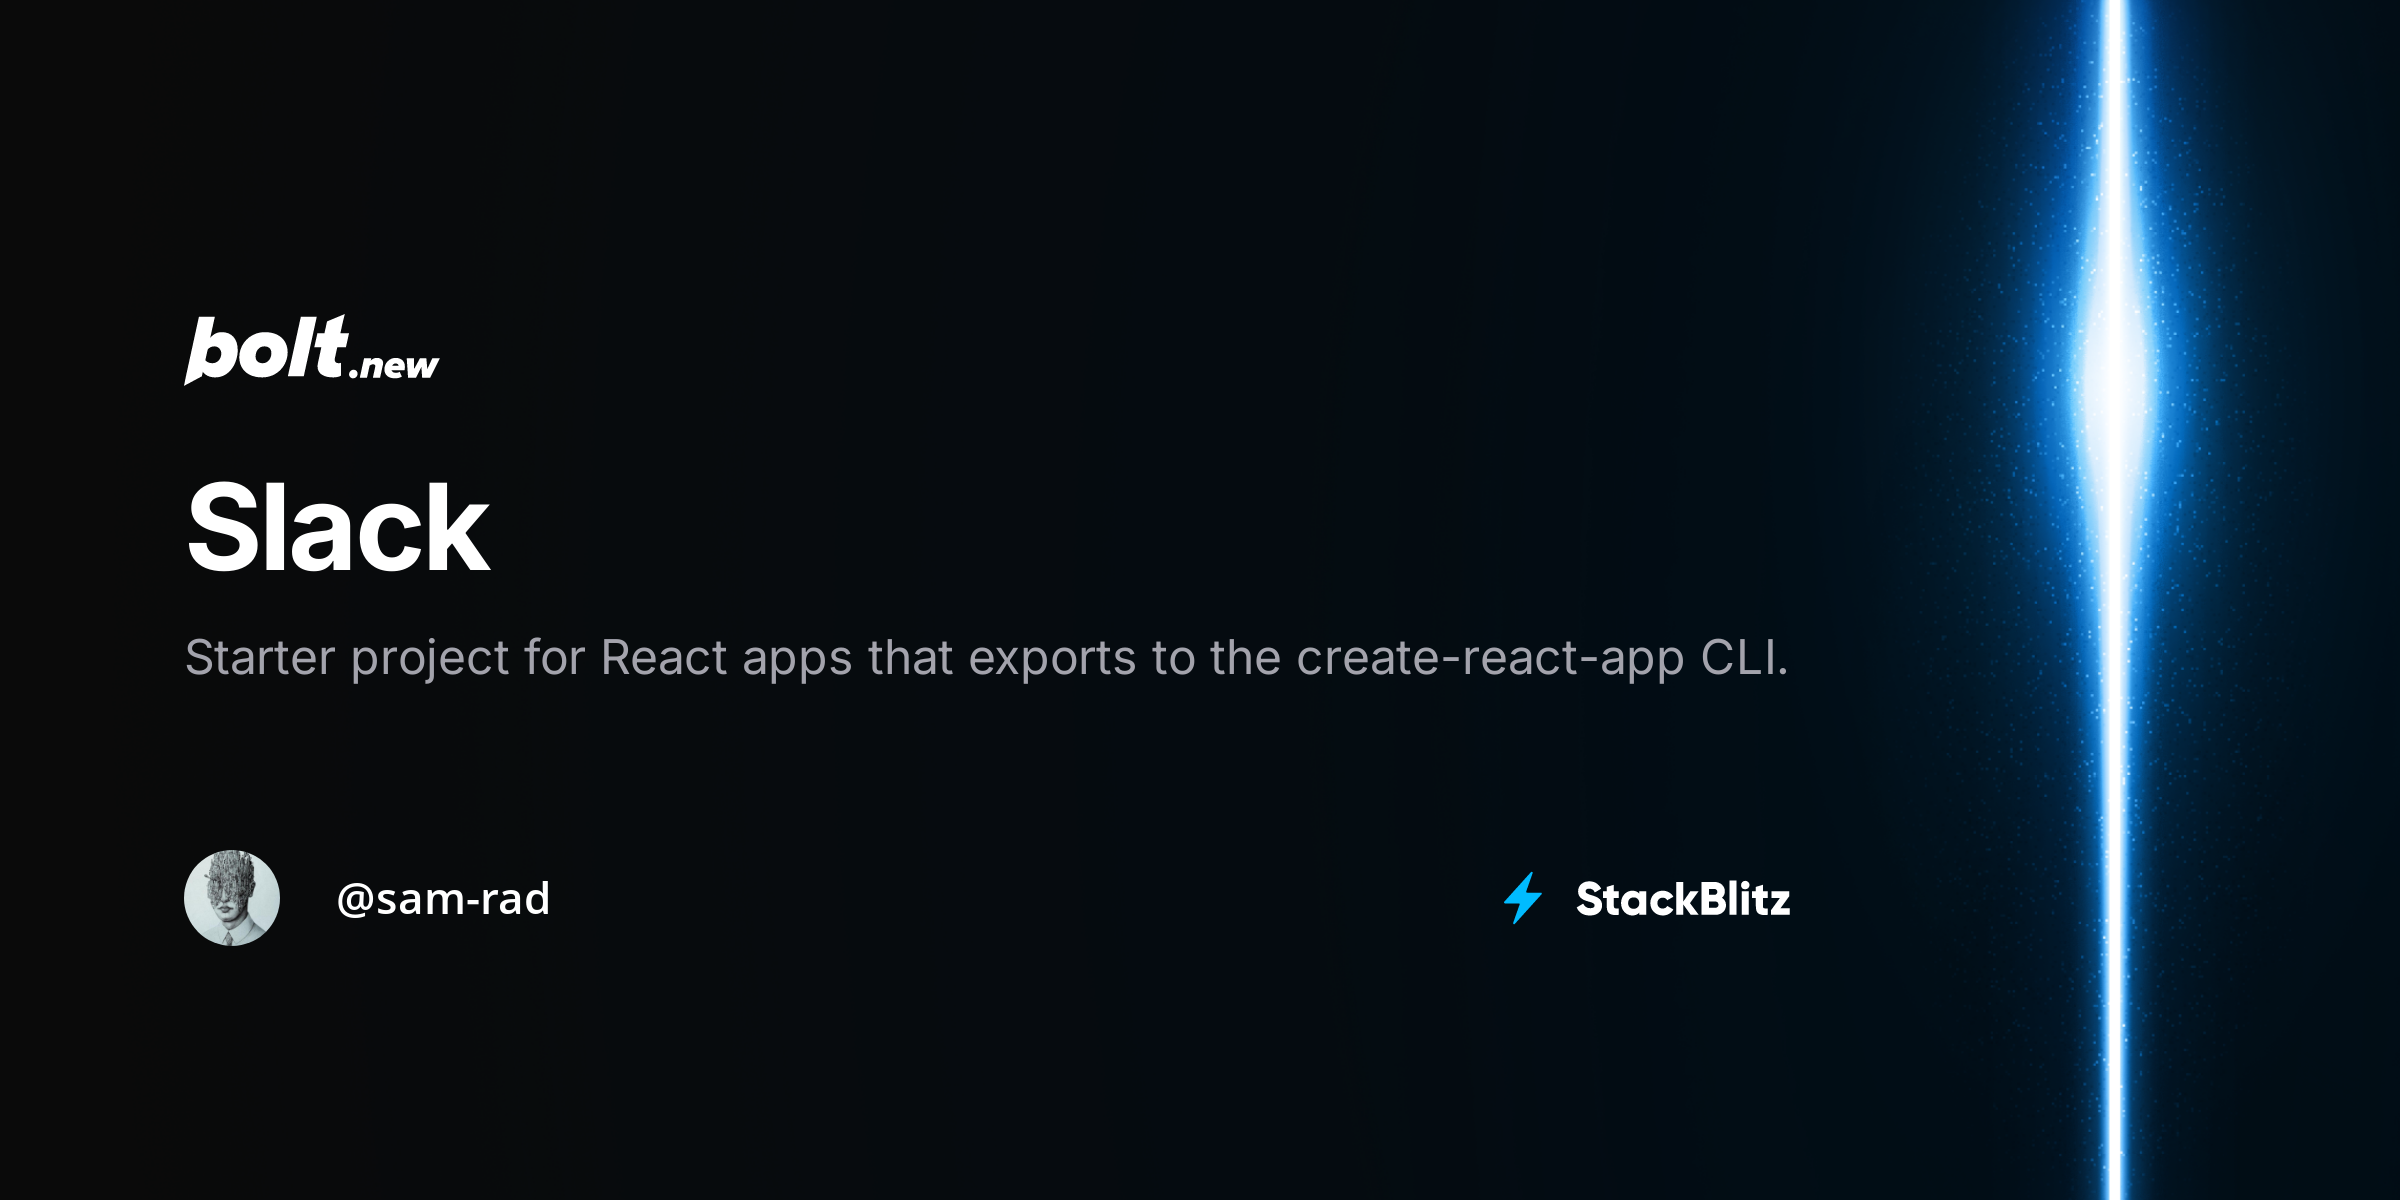Open the sam-rad profile avatar

pos(232,898)
